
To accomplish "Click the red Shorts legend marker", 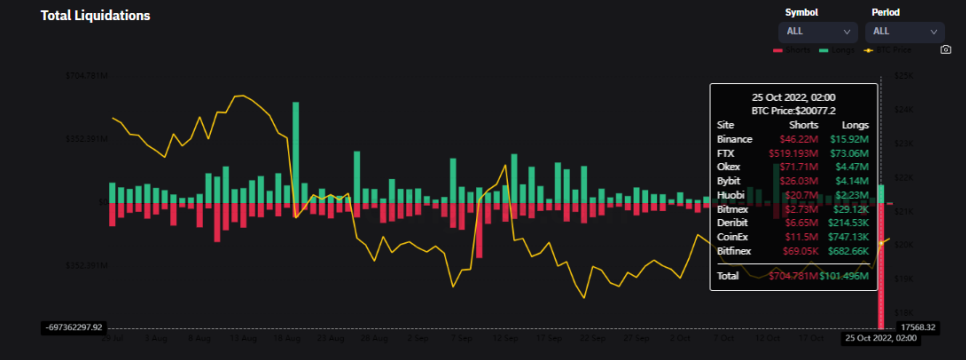I will tap(777, 51).
